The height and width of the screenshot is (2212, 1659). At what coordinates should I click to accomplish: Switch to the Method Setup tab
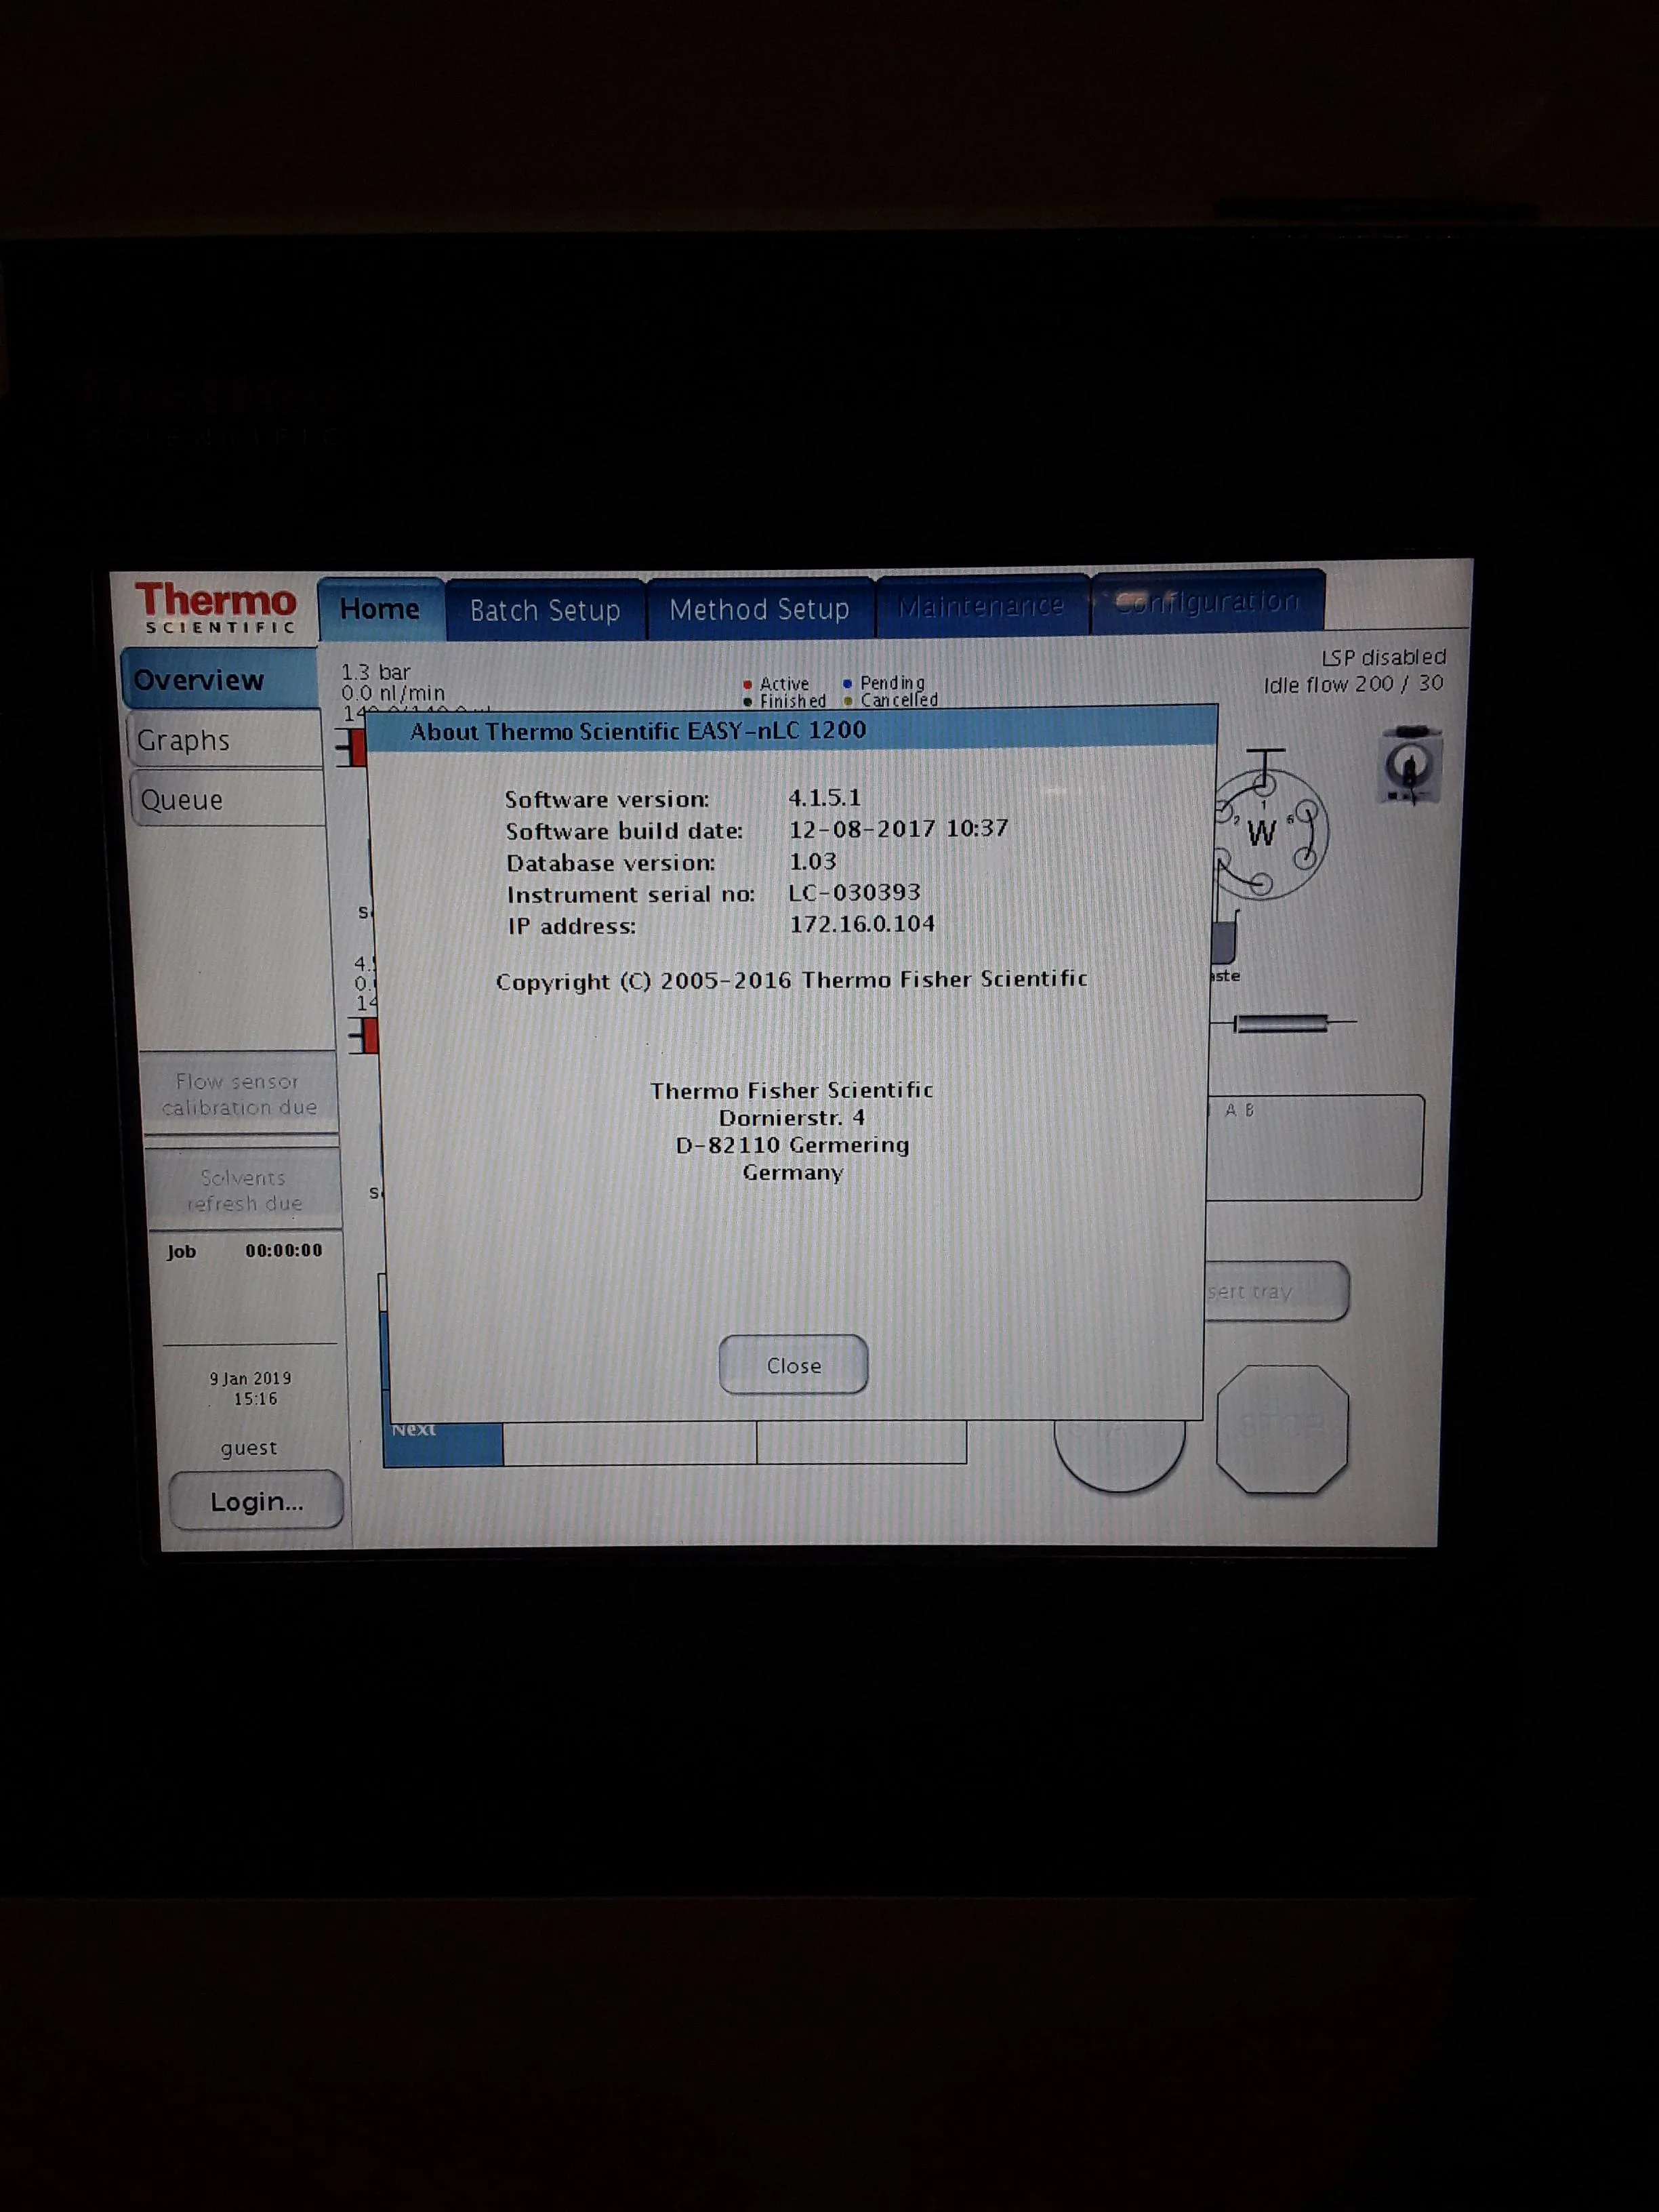[759, 609]
